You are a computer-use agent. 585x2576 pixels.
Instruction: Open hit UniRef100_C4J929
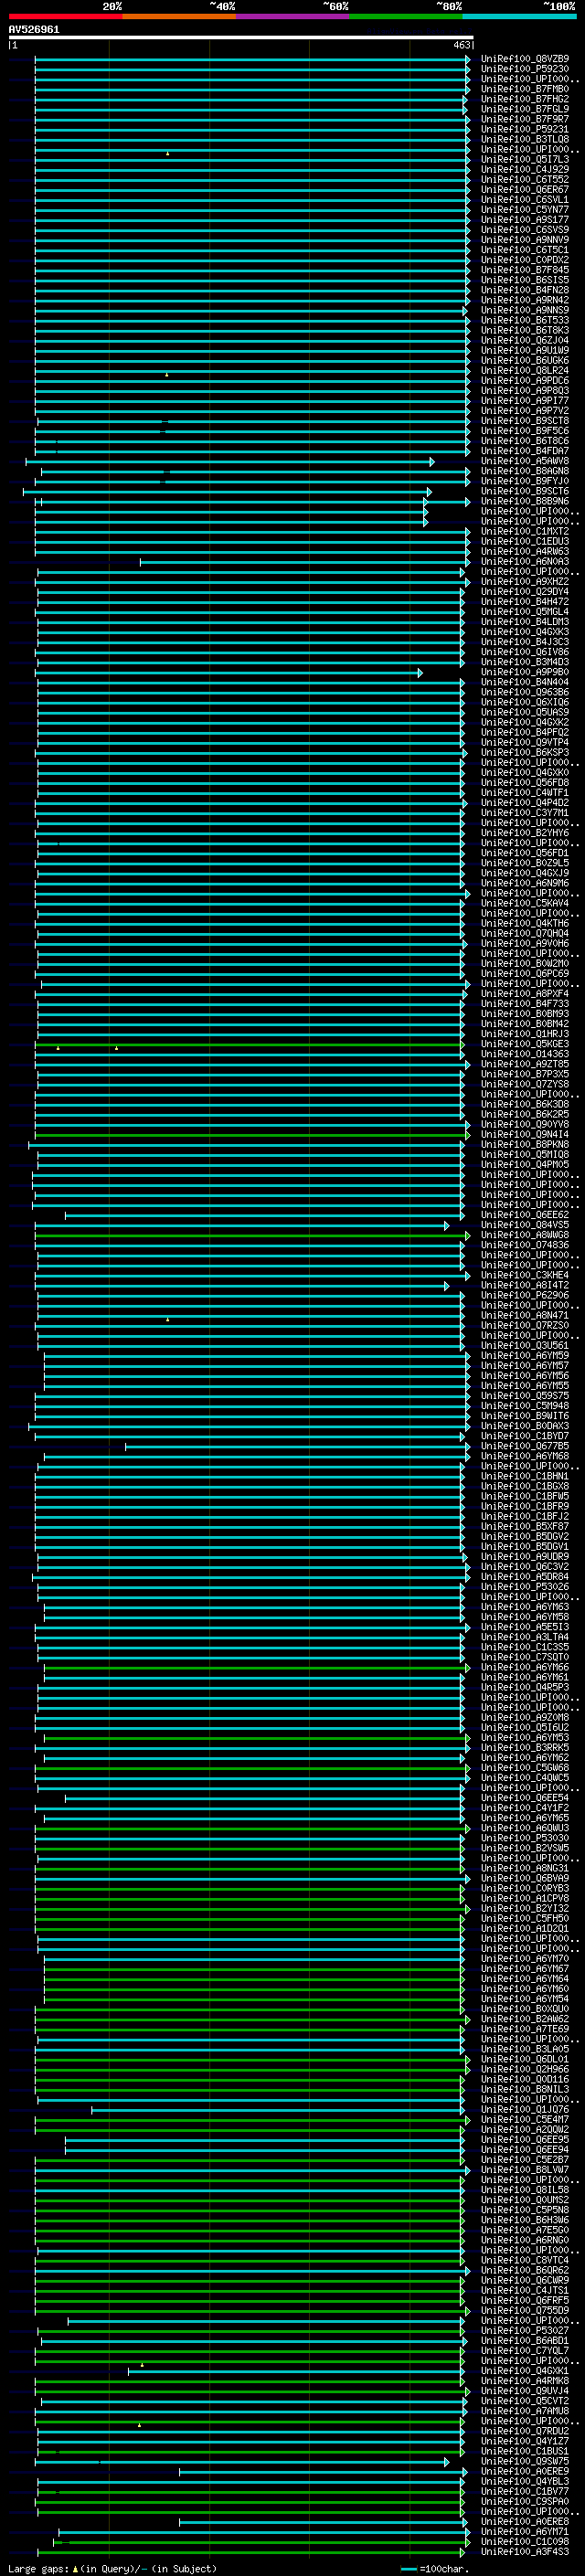coord(524,169)
